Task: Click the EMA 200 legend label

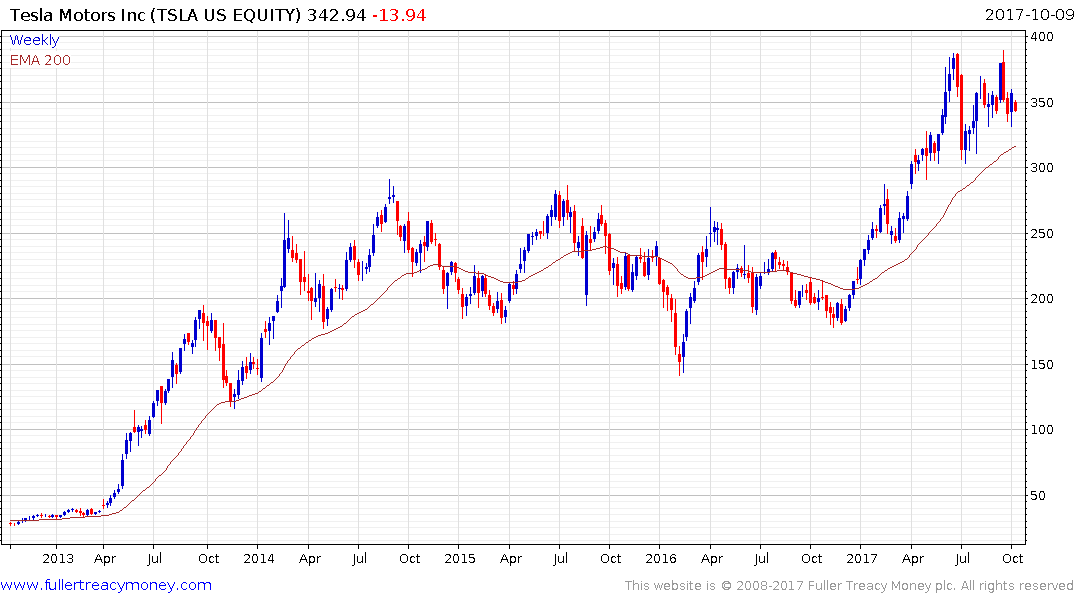Action: click(40, 60)
